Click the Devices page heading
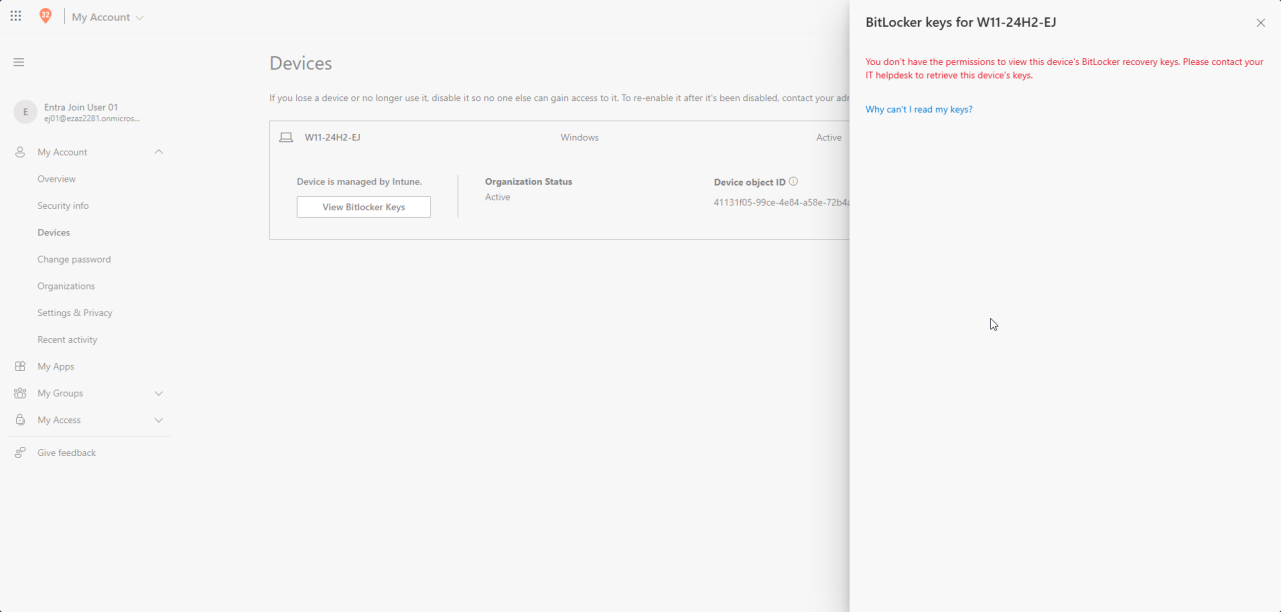The width and height of the screenshot is (1281, 612). tap(301, 63)
